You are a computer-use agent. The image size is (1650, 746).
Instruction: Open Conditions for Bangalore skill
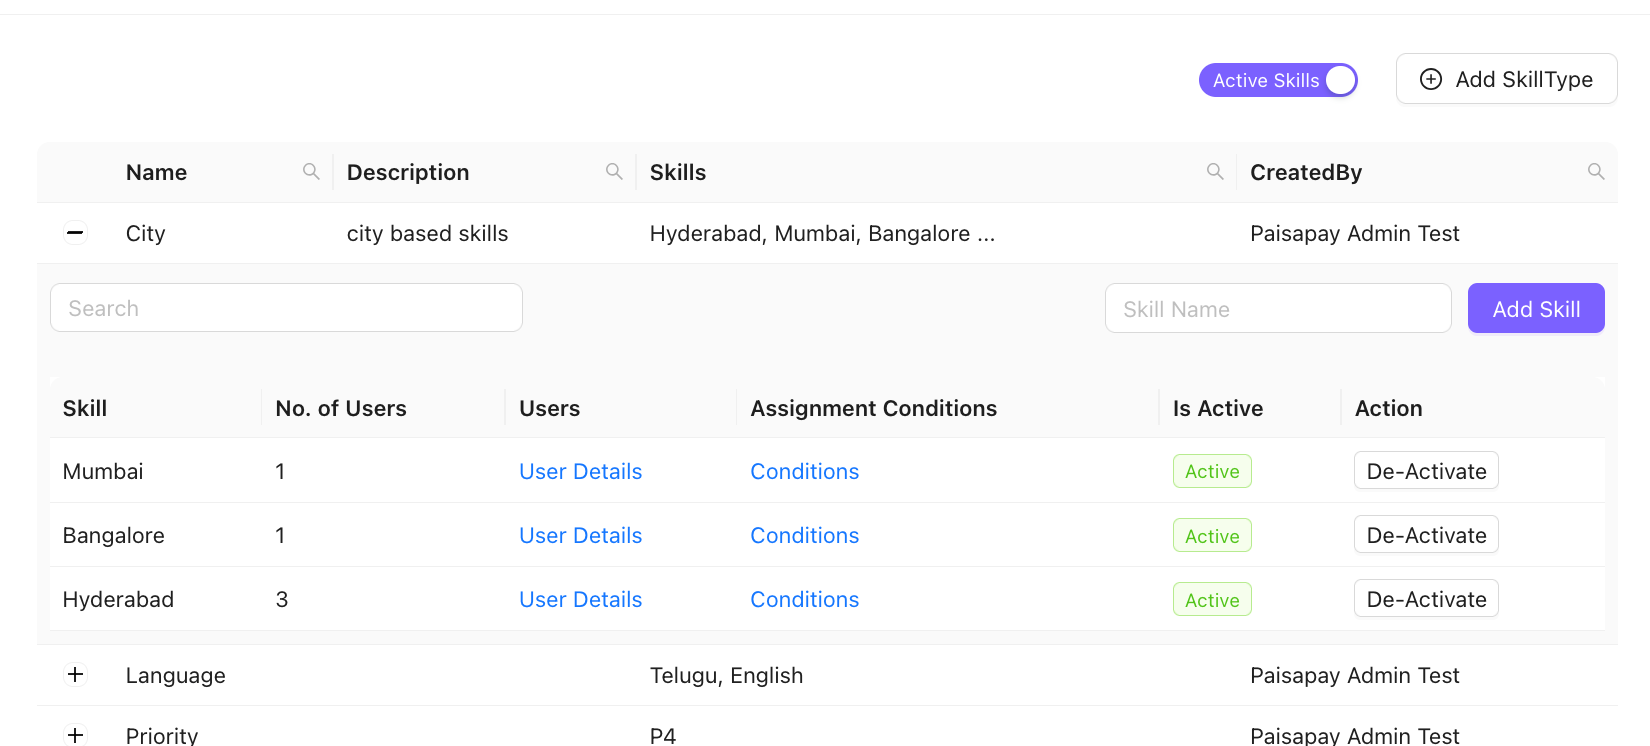(805, 535)
